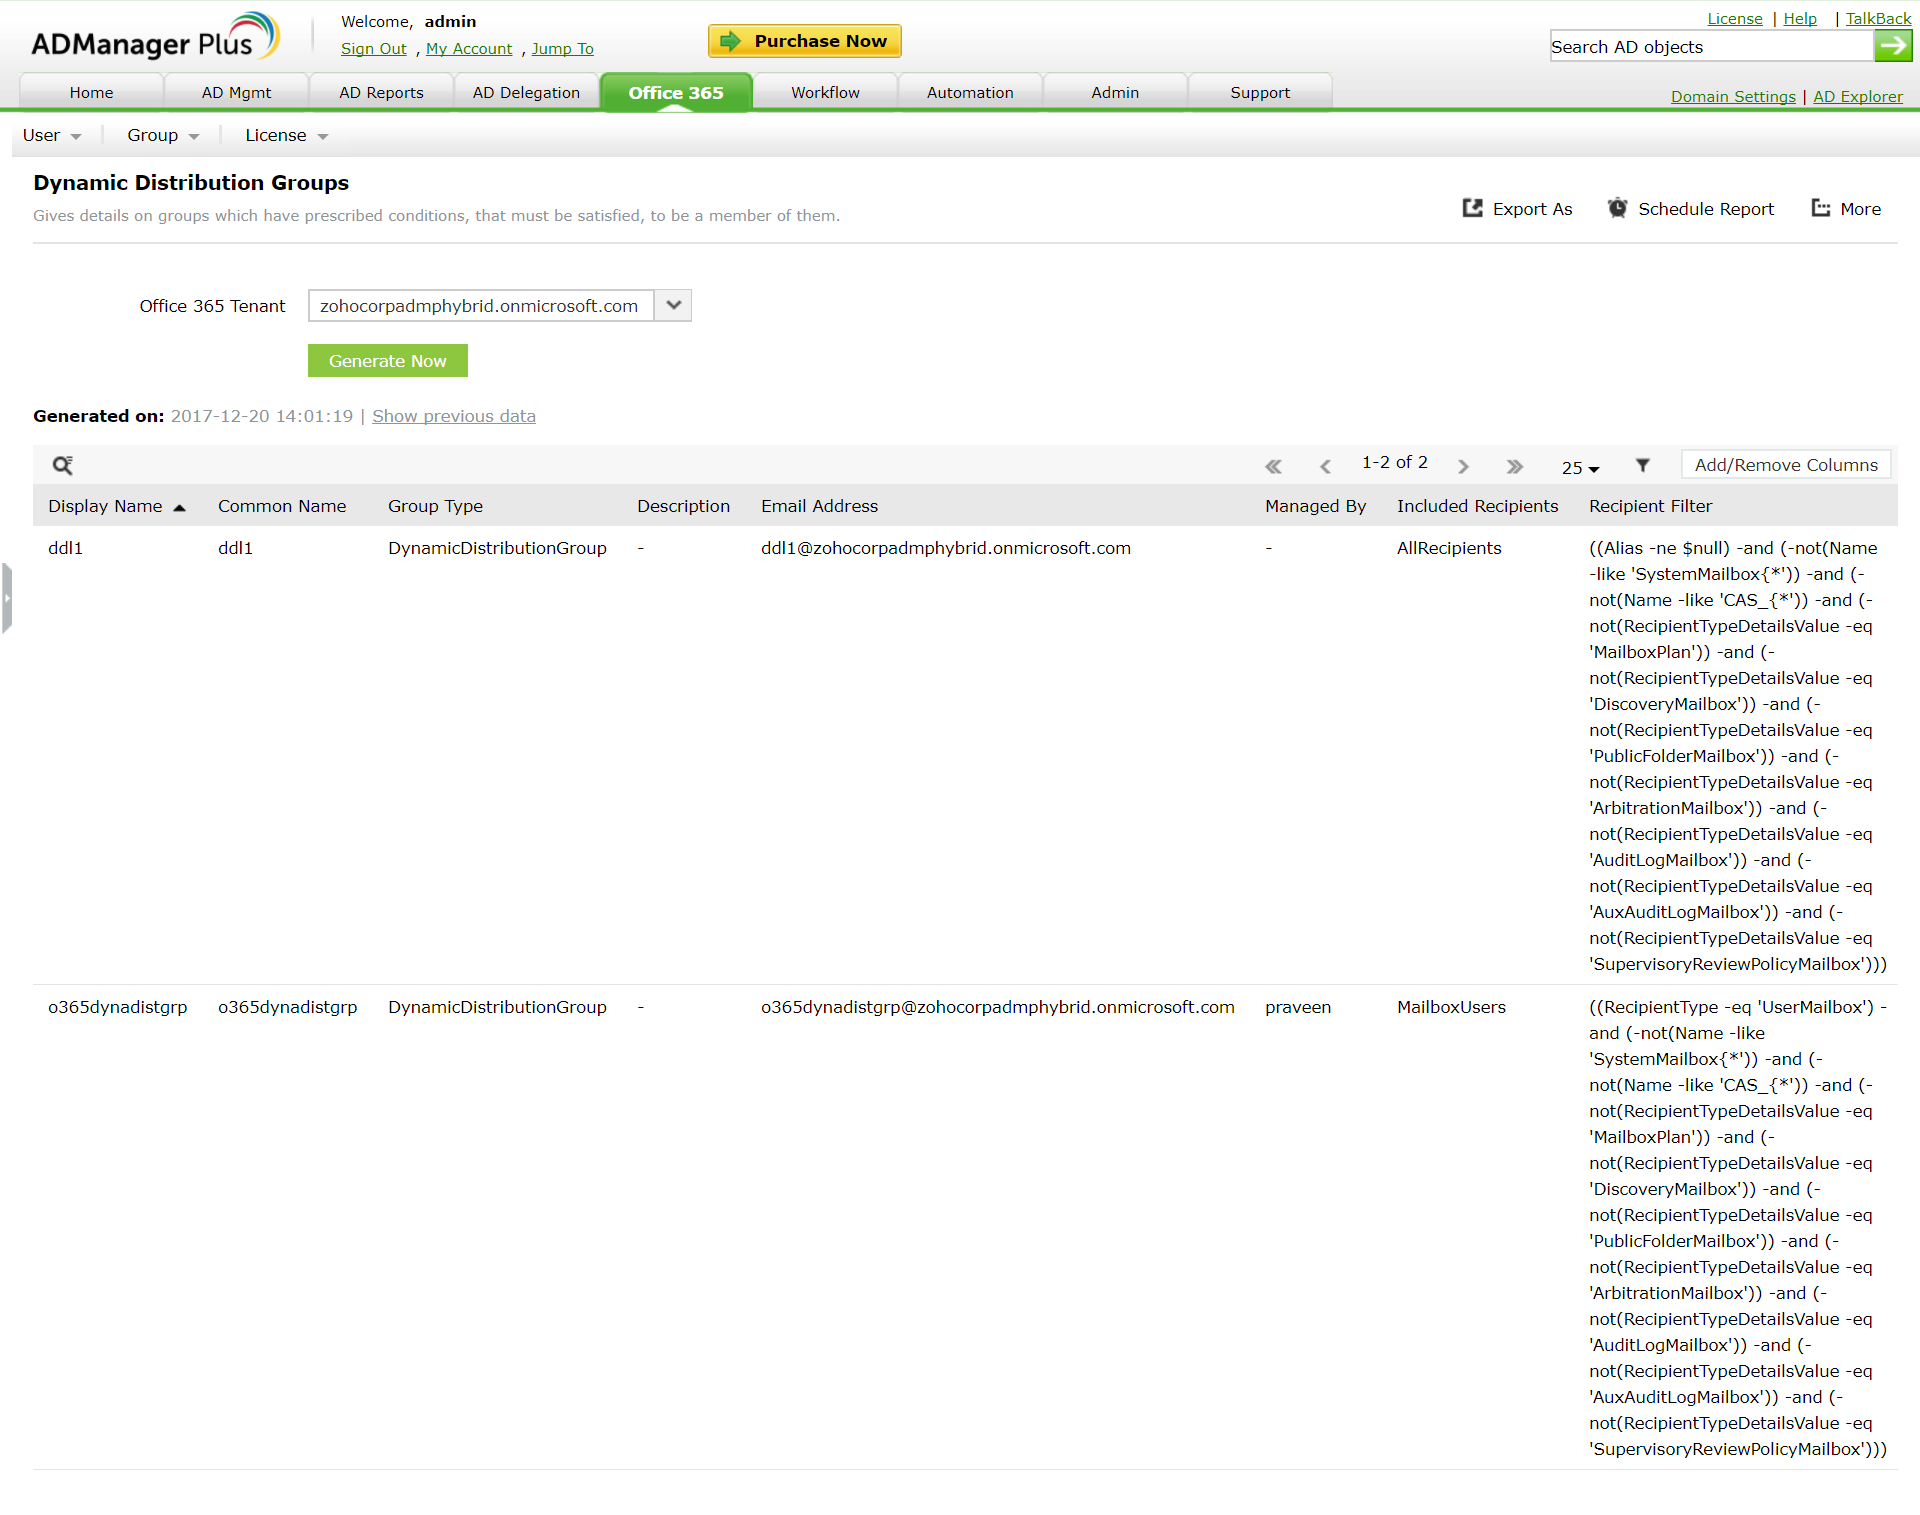Expand Office 365 Tenant dropdown
This screenshot has height=1515, width=1920.
pos(674,305)
